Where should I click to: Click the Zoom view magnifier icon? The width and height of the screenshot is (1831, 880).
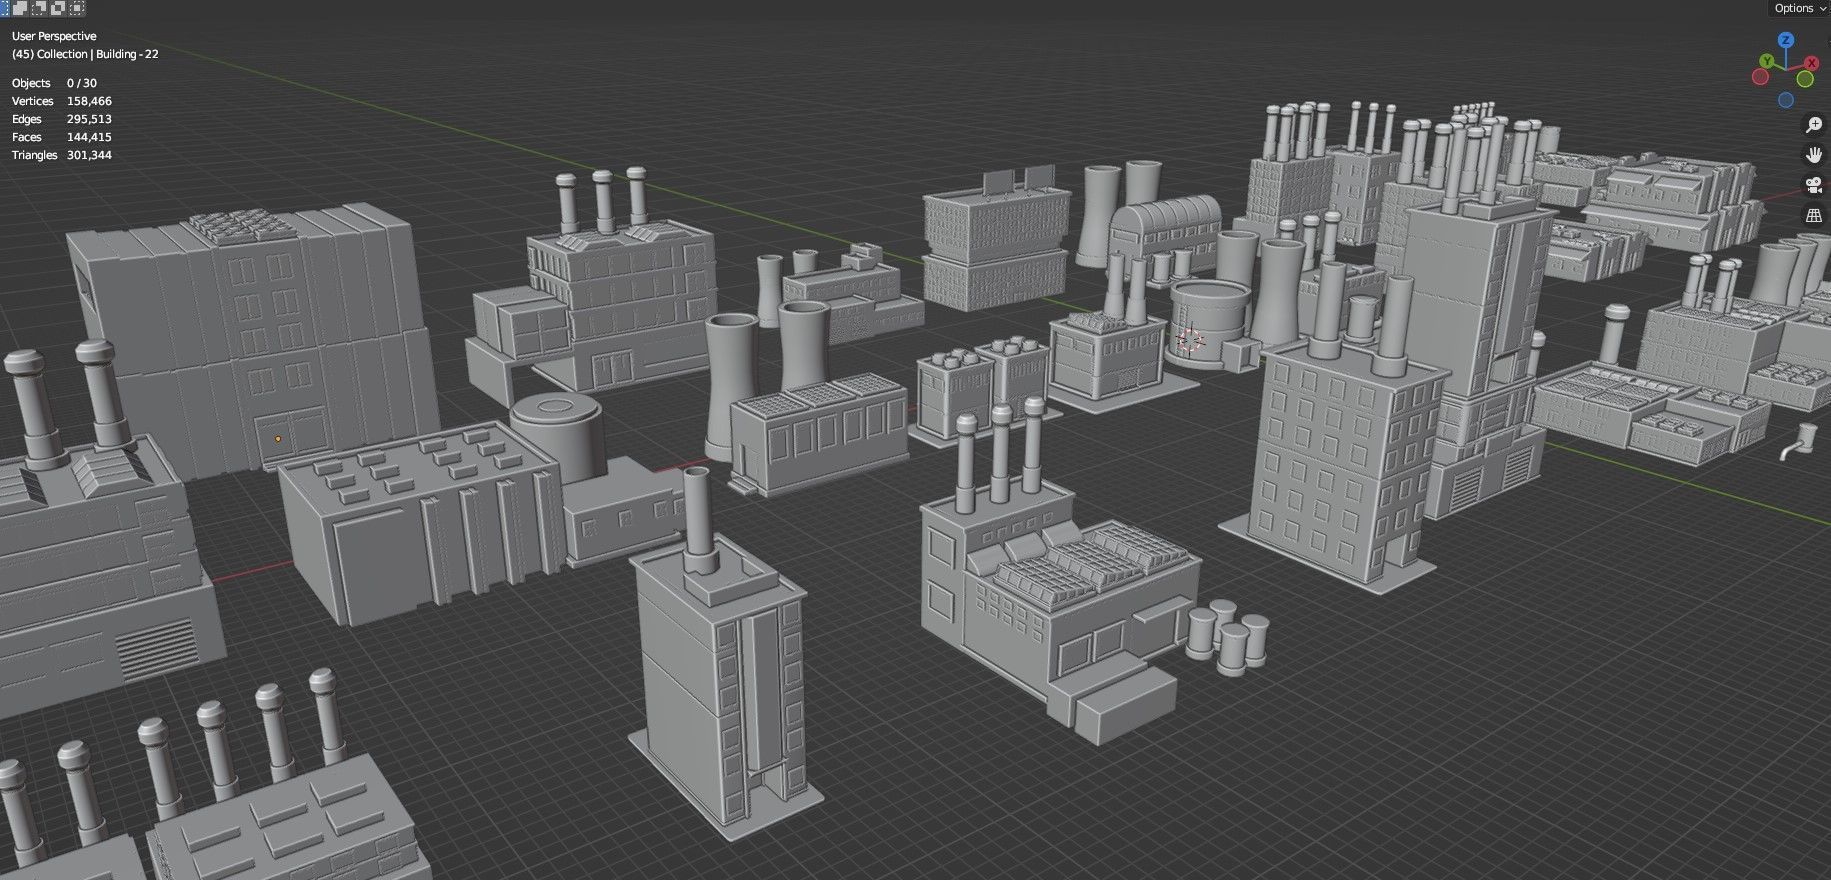coord(1813,125)
